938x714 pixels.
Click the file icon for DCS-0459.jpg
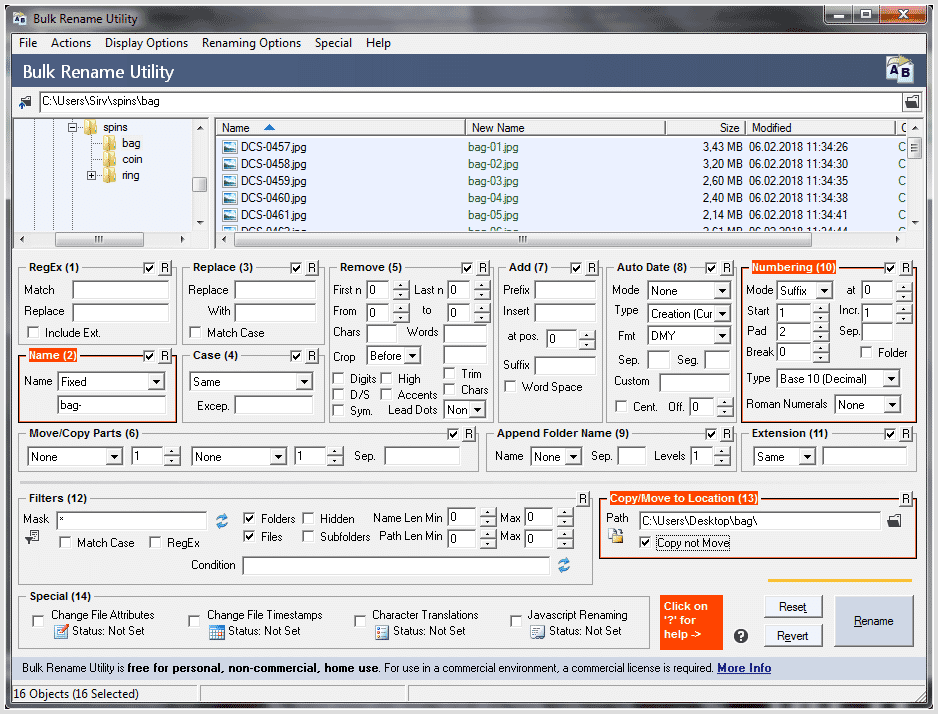(x=229, y=181)
